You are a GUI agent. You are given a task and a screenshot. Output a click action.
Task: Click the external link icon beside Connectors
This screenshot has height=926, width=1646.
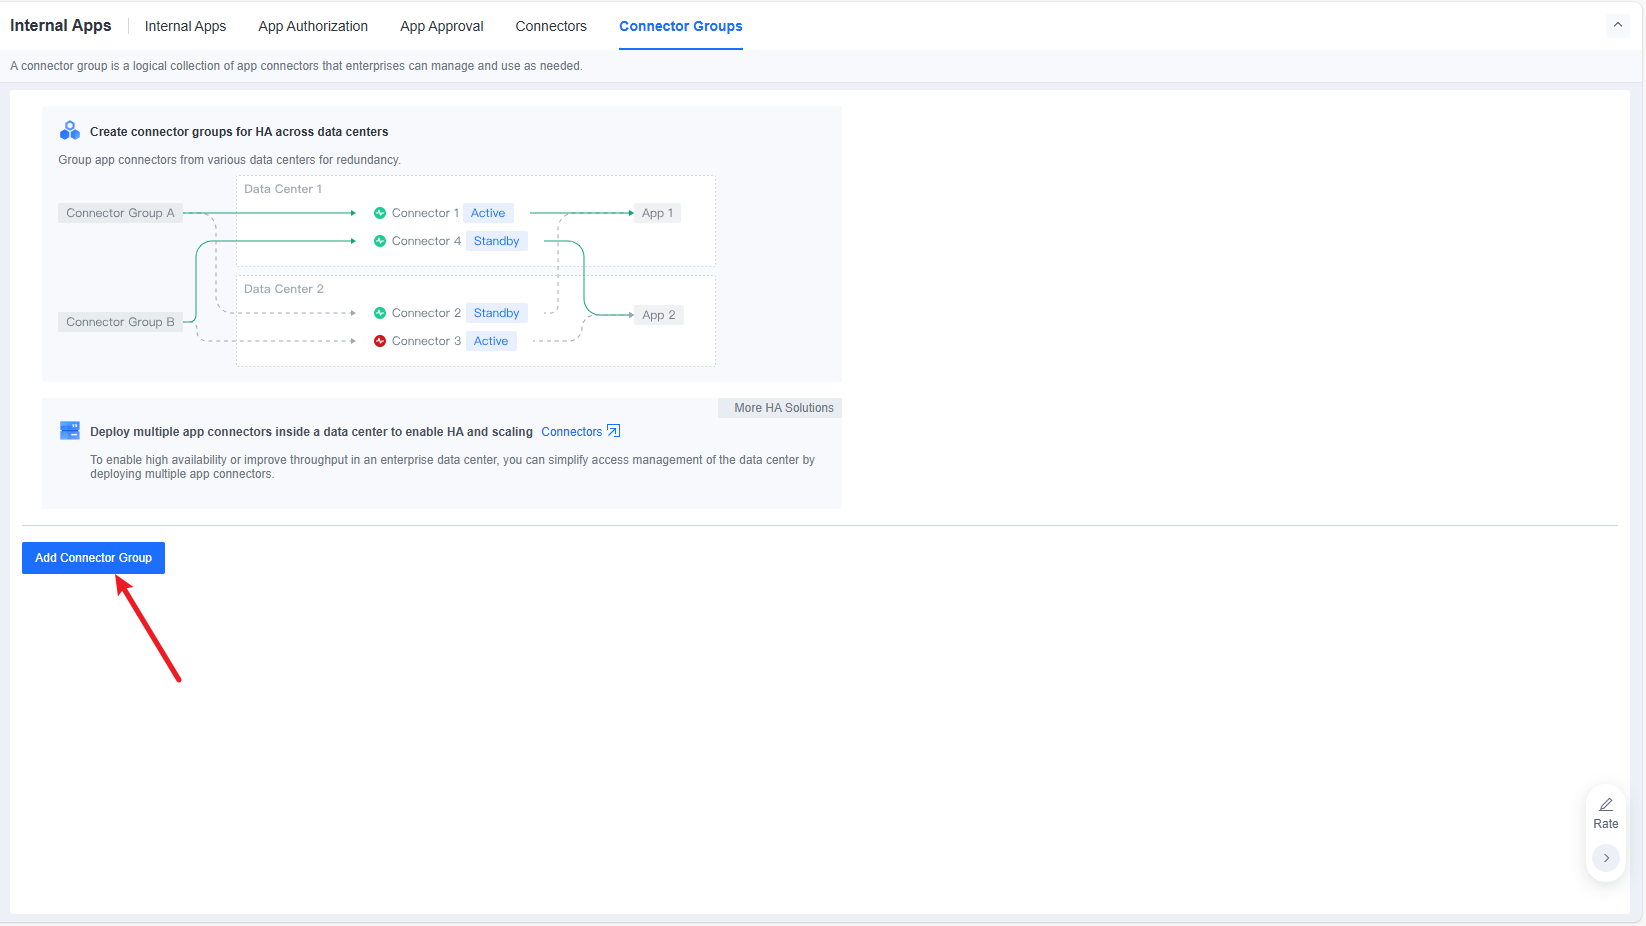[614, 431]
